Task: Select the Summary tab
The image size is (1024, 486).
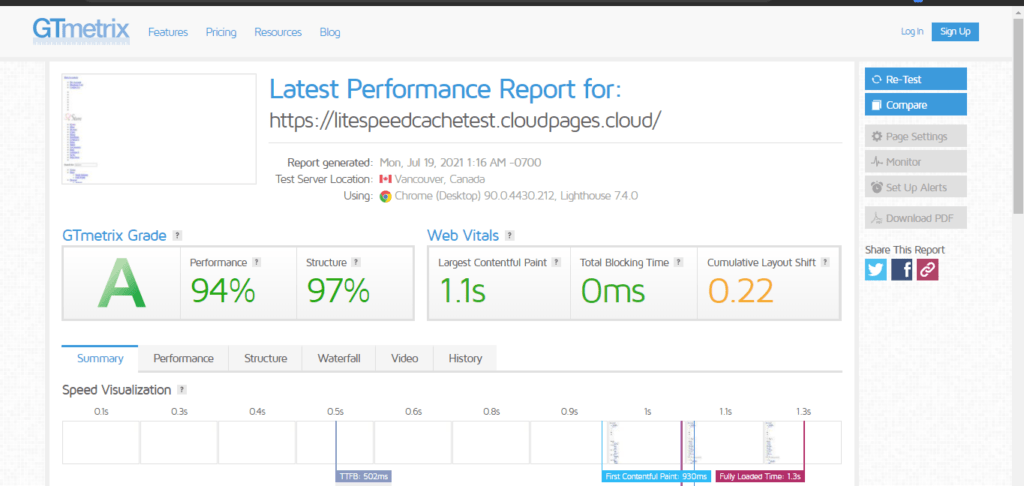Action: point(100,358)
